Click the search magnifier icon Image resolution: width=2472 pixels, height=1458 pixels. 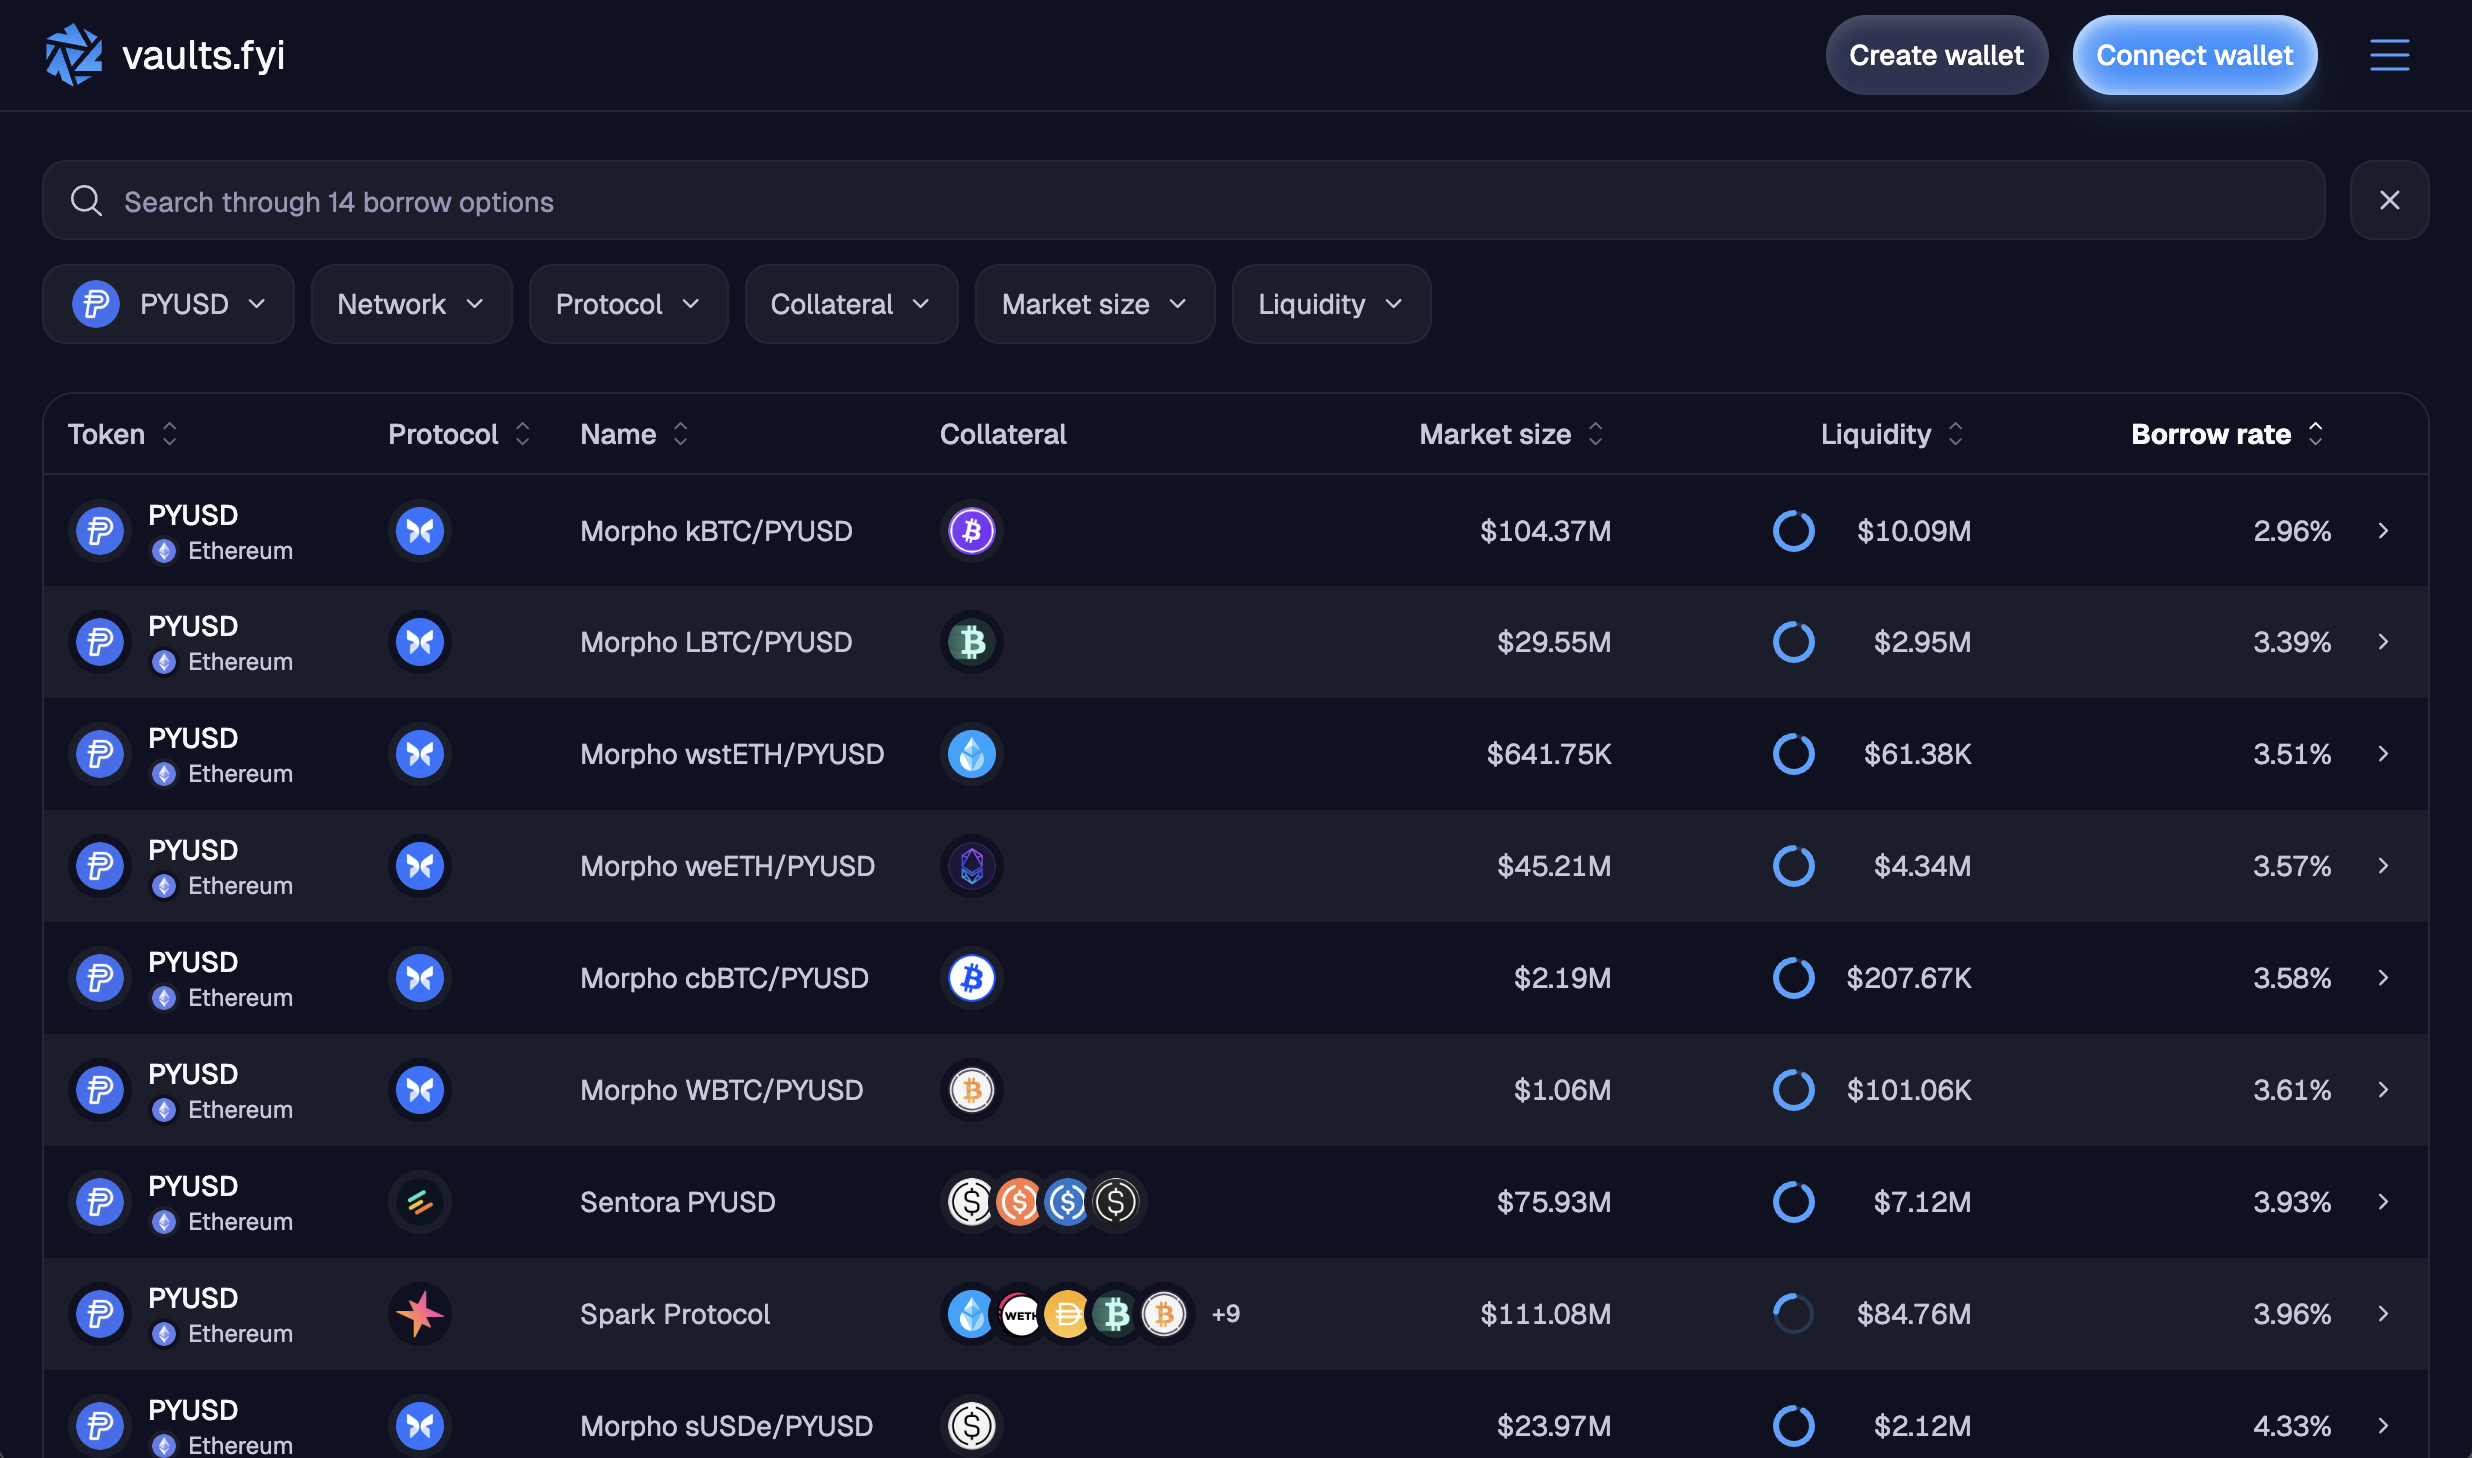point(86,201)
